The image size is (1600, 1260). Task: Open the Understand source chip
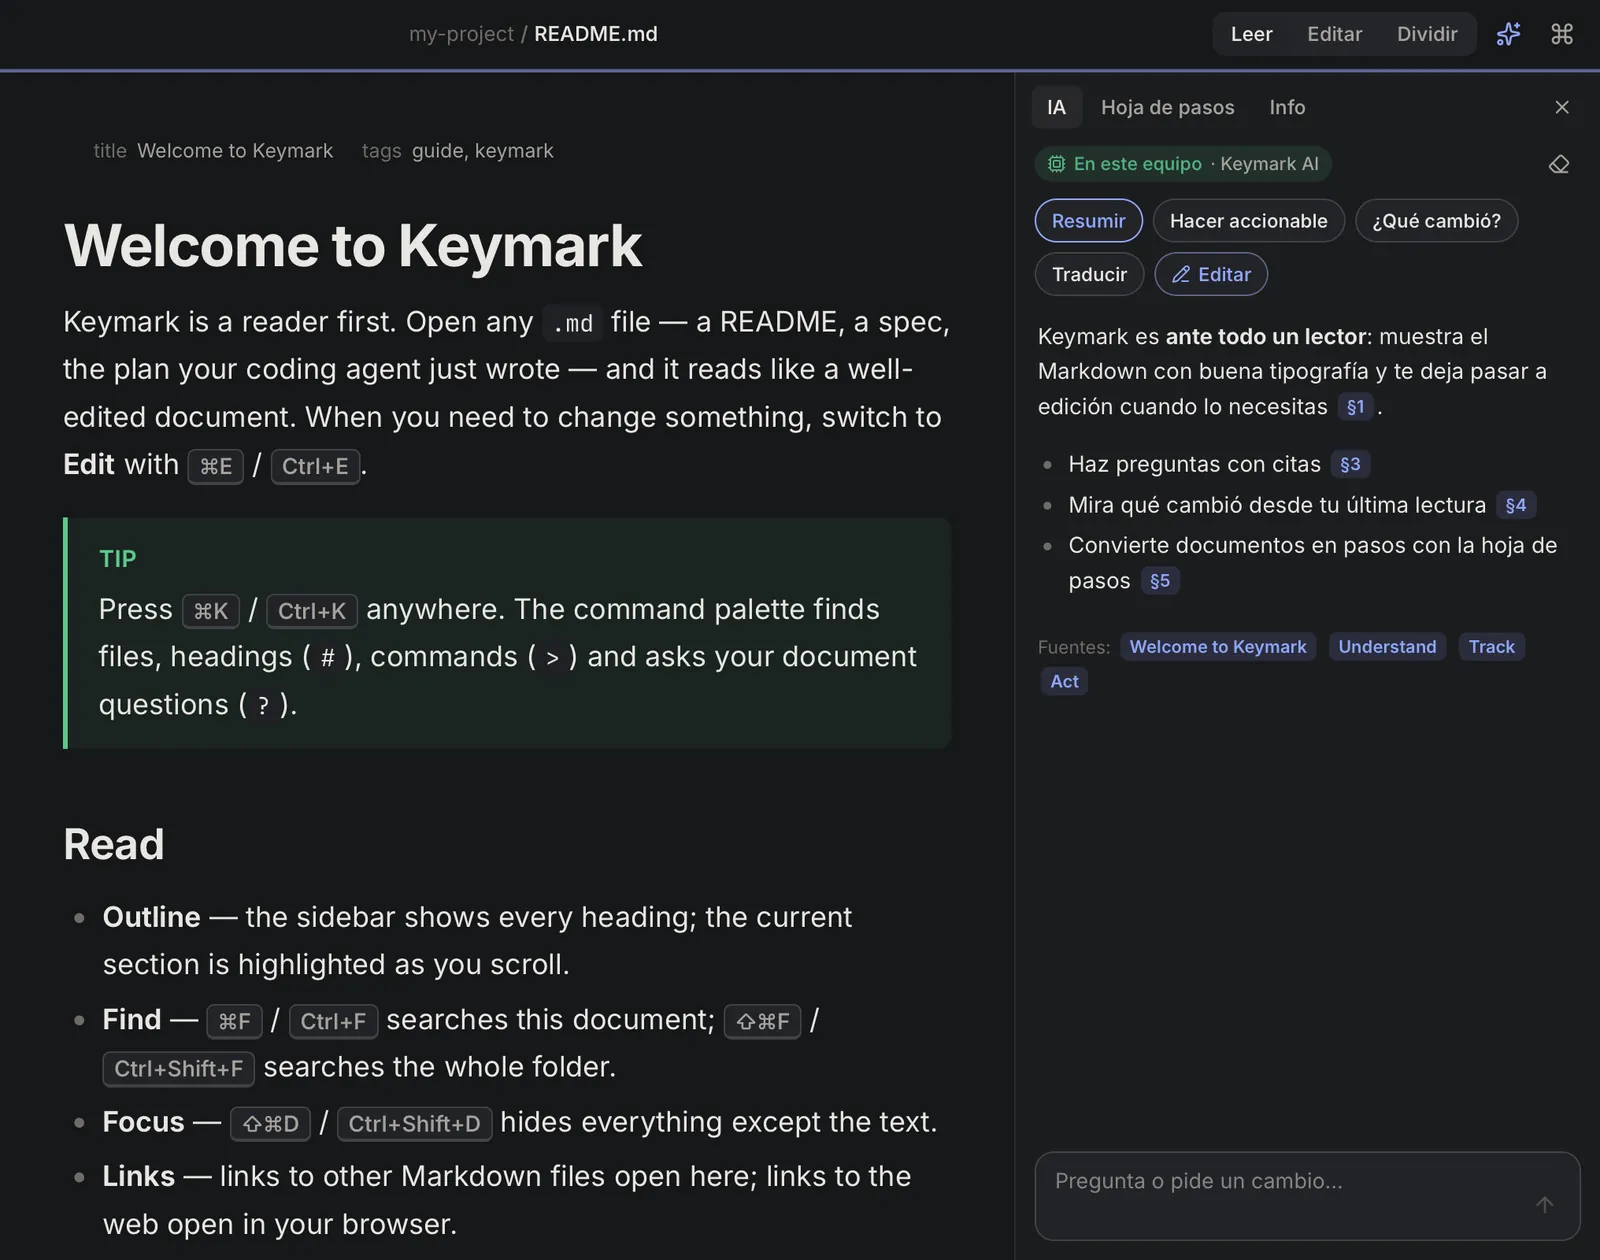(1387, 647)
